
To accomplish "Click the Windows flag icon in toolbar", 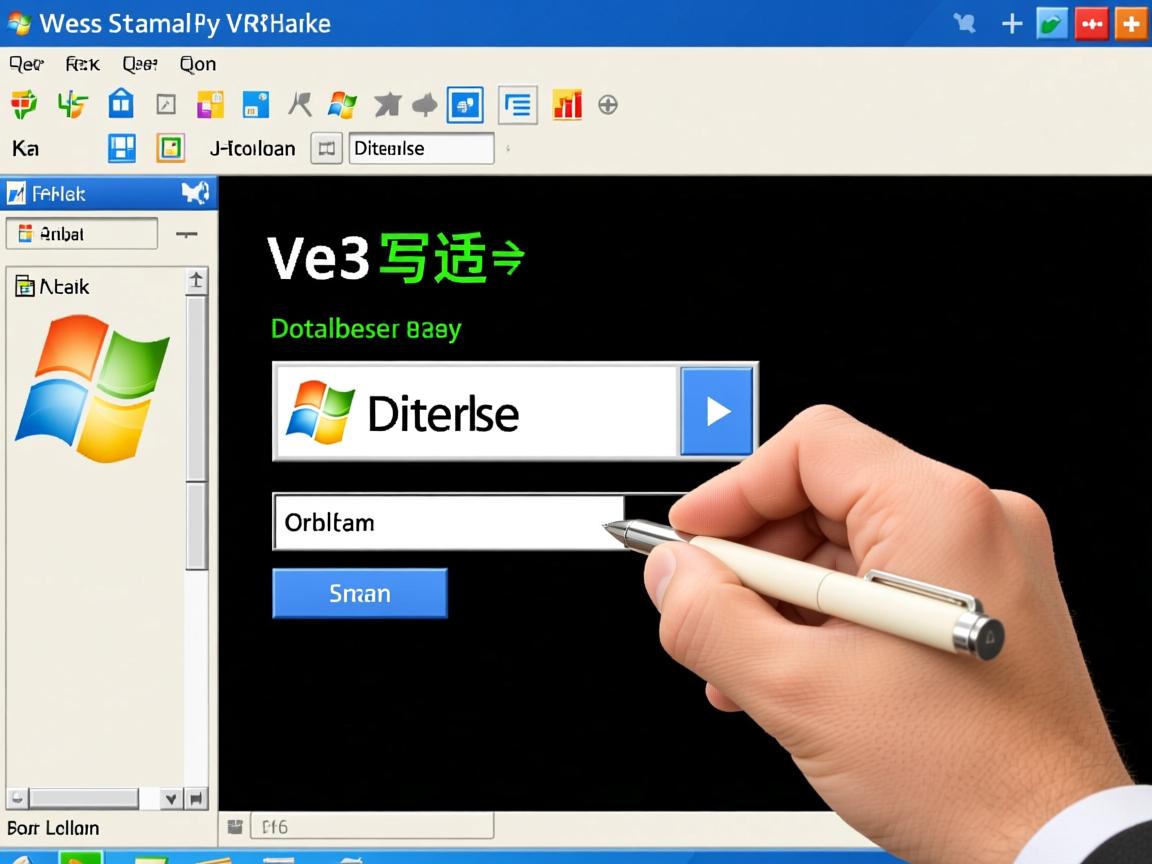I will pyautogui.click(x=342, y=104).
